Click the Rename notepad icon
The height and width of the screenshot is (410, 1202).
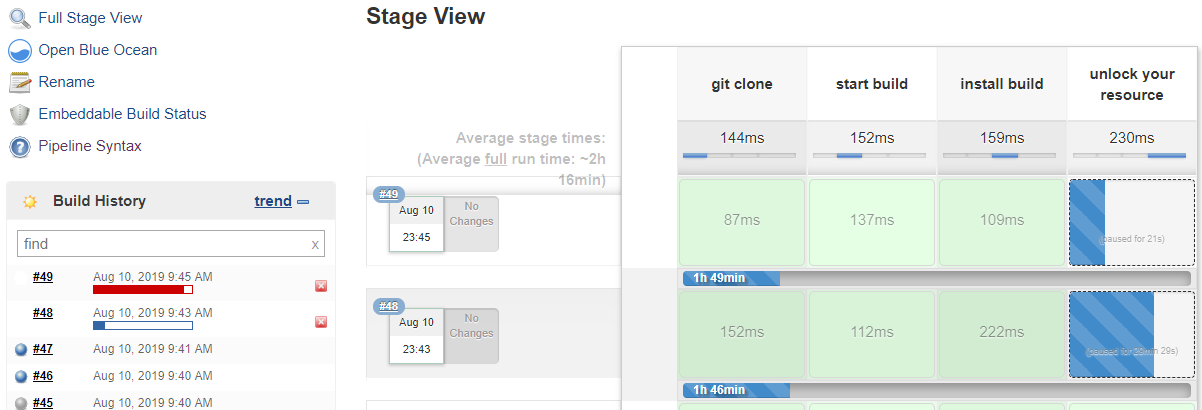[19, 82]
